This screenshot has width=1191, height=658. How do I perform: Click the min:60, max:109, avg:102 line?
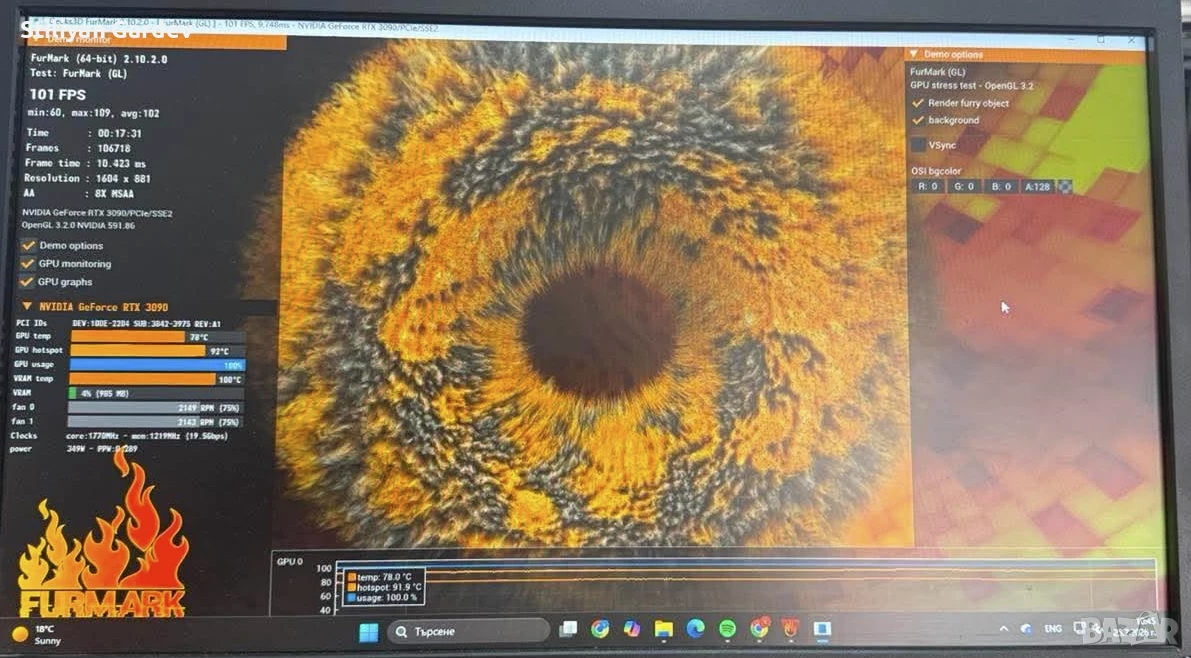pyautogui.click(x=93, y=113)
